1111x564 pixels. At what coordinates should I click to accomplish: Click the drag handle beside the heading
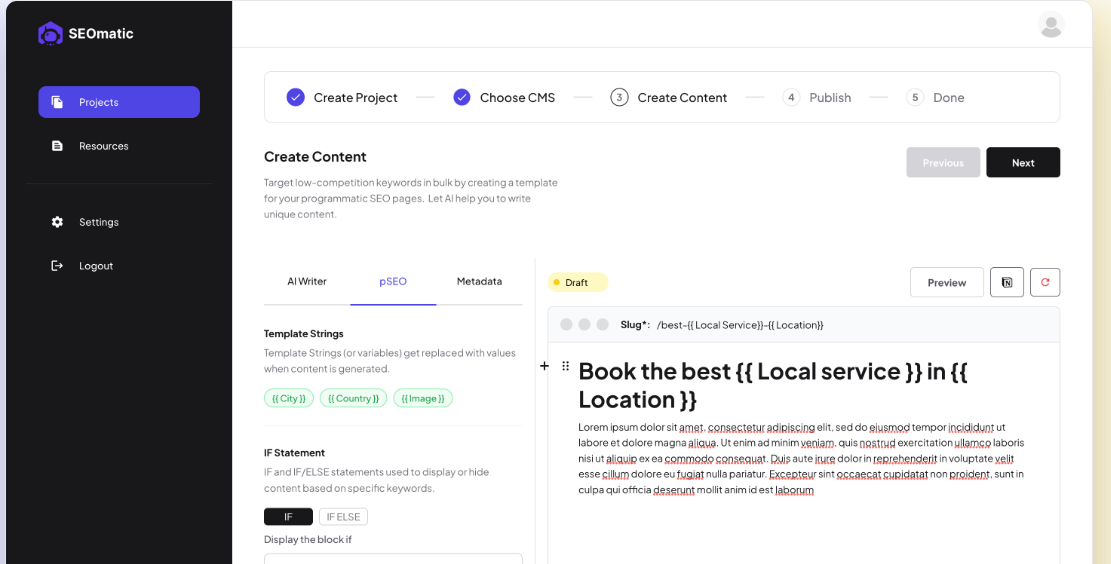click(565, 367)
